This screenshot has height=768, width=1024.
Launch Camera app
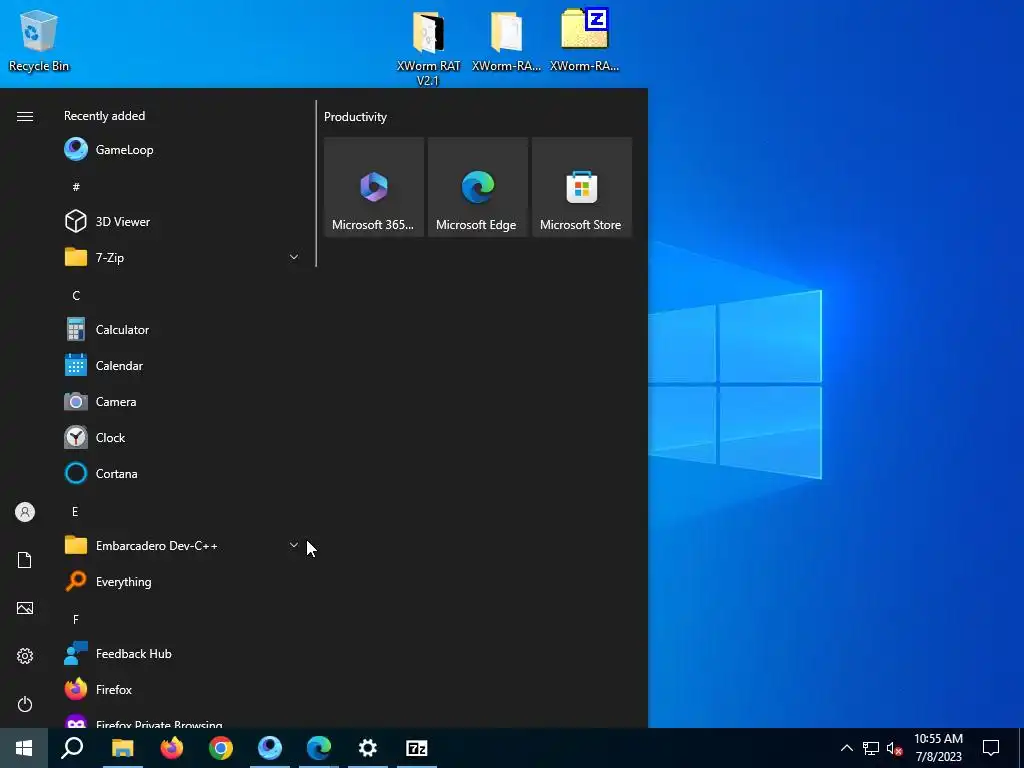pyautogui.click(x=182, y=402)
